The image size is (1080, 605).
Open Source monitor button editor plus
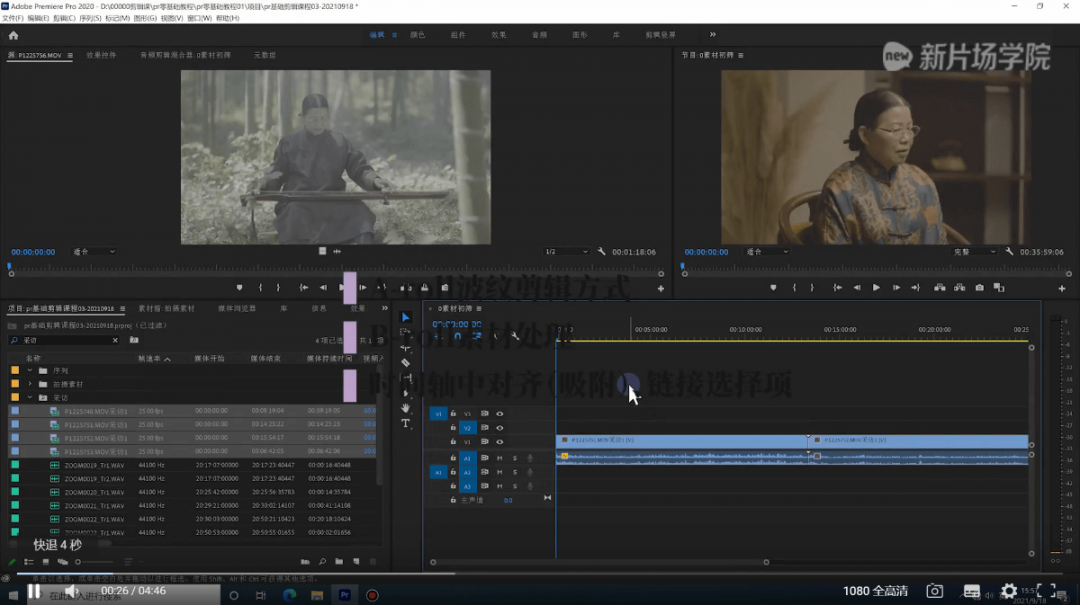tap(661, 288)
